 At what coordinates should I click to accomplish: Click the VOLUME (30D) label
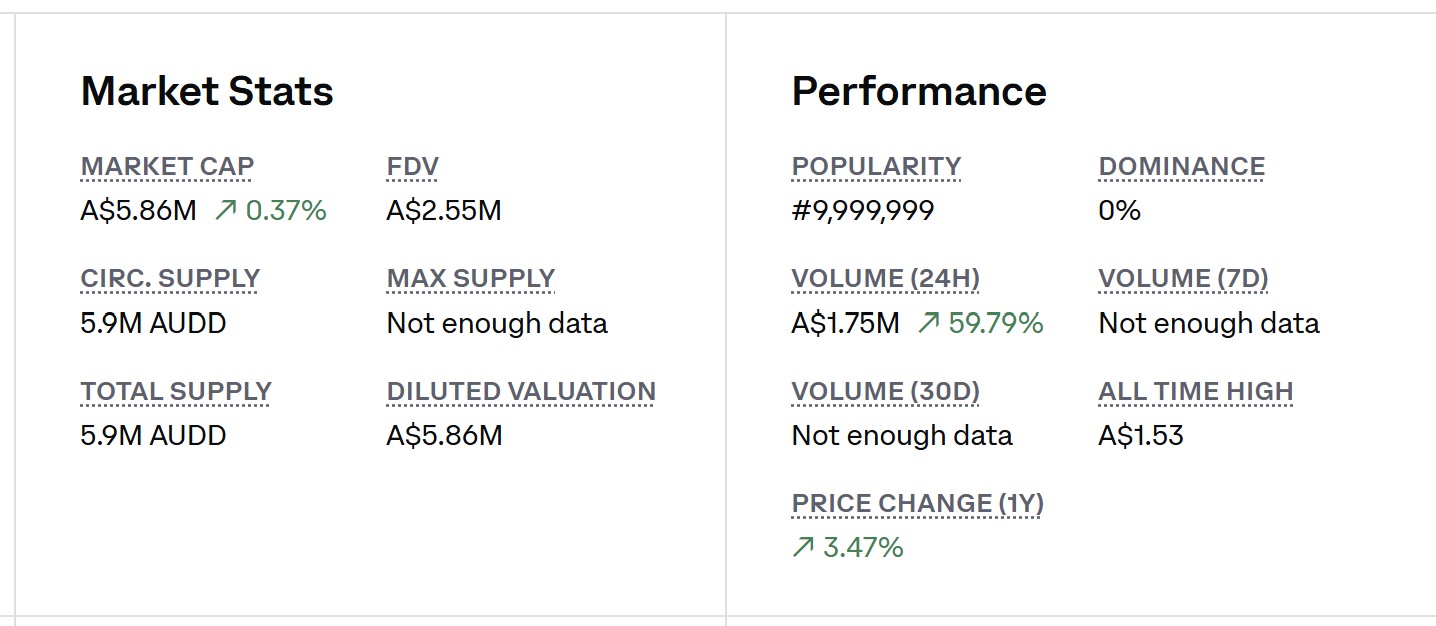coord(885,391)
